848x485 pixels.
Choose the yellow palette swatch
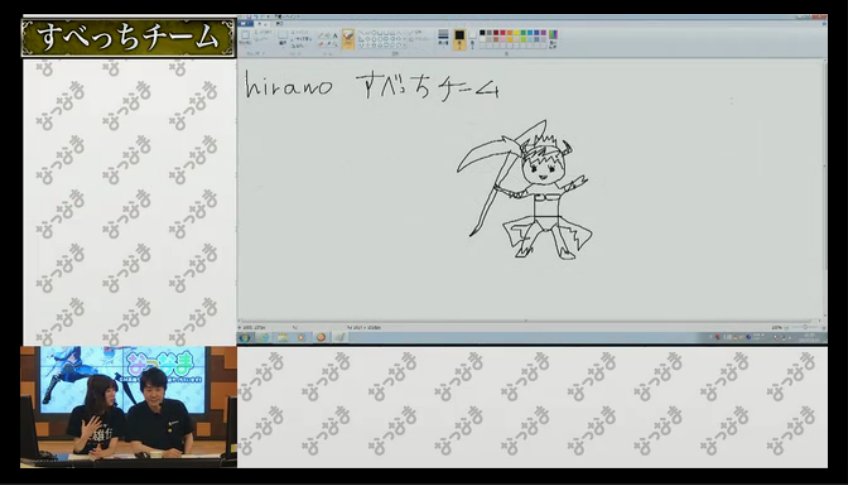[x=516, y=32]
